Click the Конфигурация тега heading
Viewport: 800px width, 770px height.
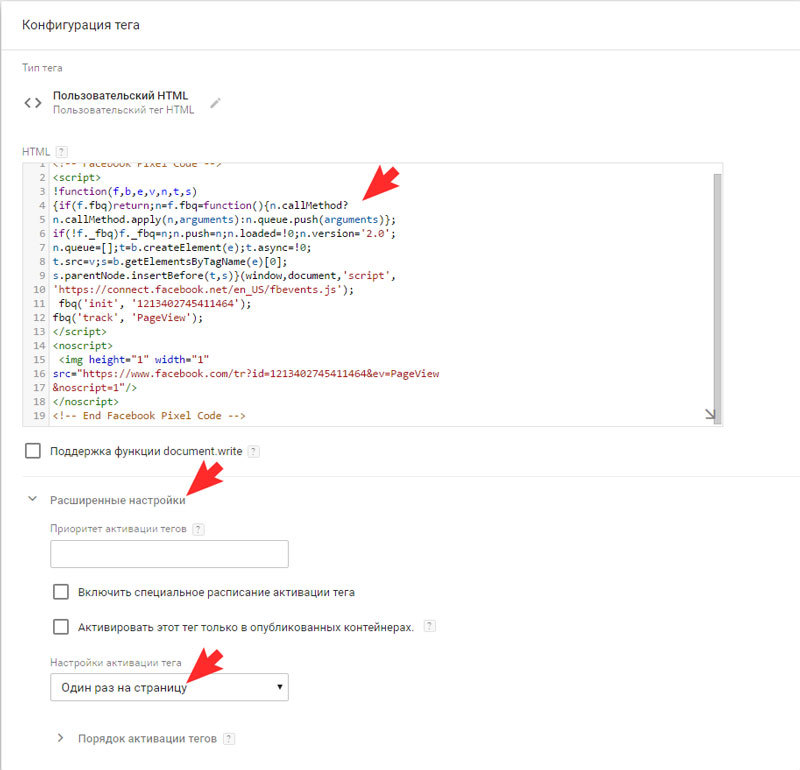pos(81,25)
